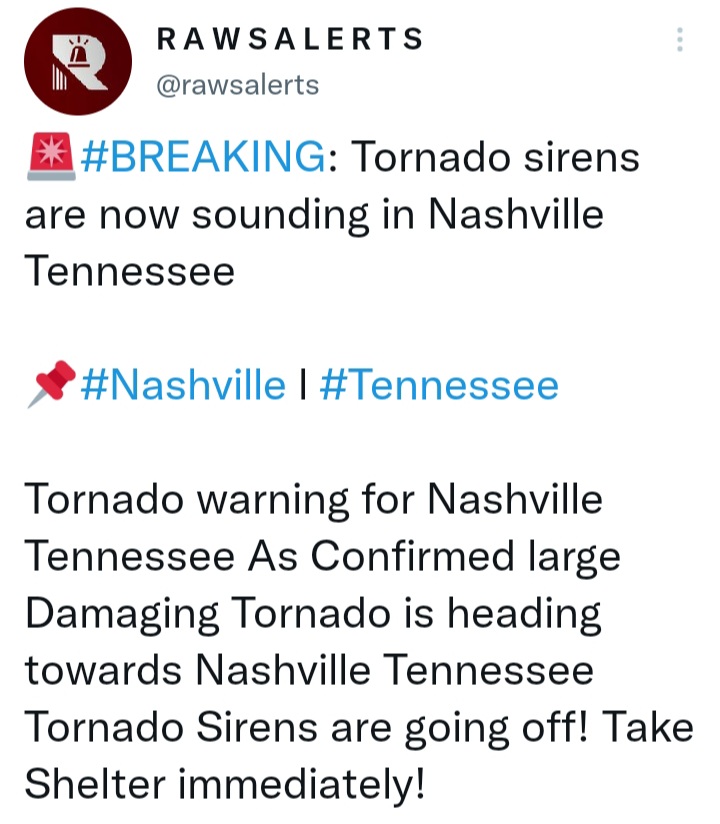Viewport: 720px width, 824px height.
Task: Click the red pushpin emoji
Action: [x=52, y=384]
